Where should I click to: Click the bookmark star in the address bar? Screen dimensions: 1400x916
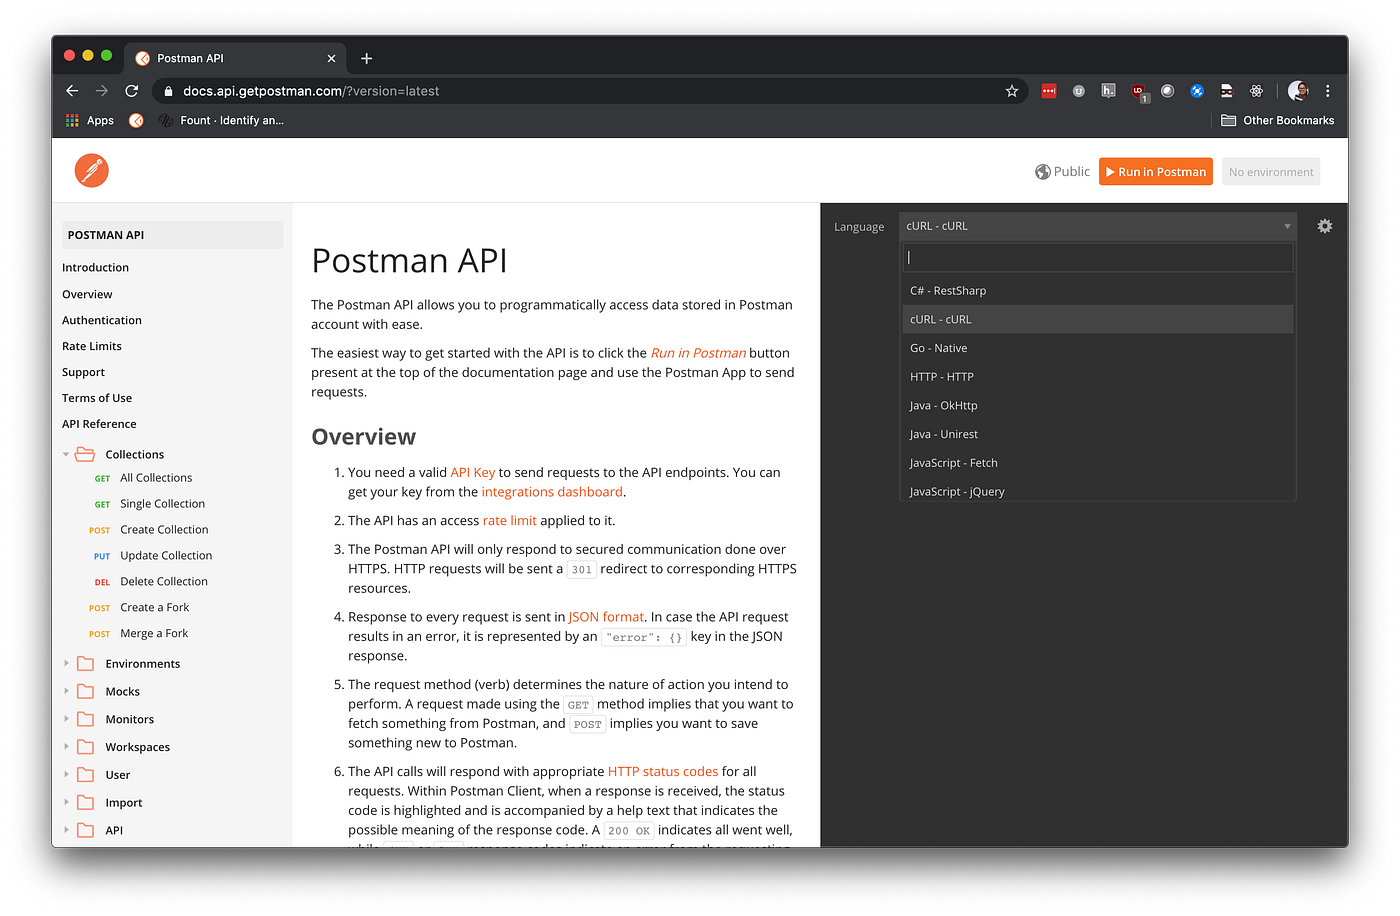pyautogui.click(x=1011, y=90)
